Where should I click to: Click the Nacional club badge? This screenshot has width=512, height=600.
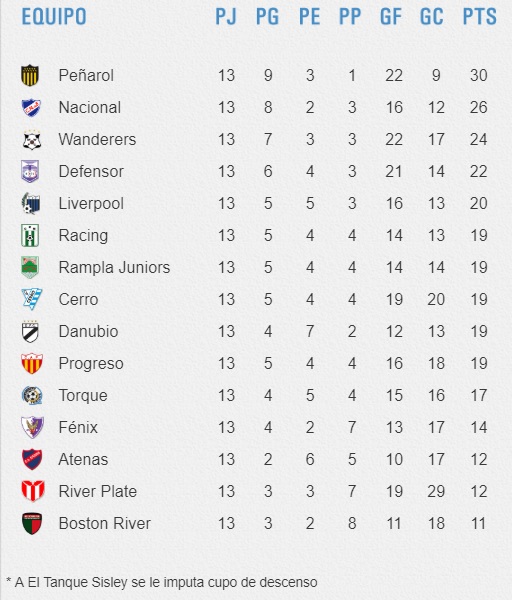31,108
